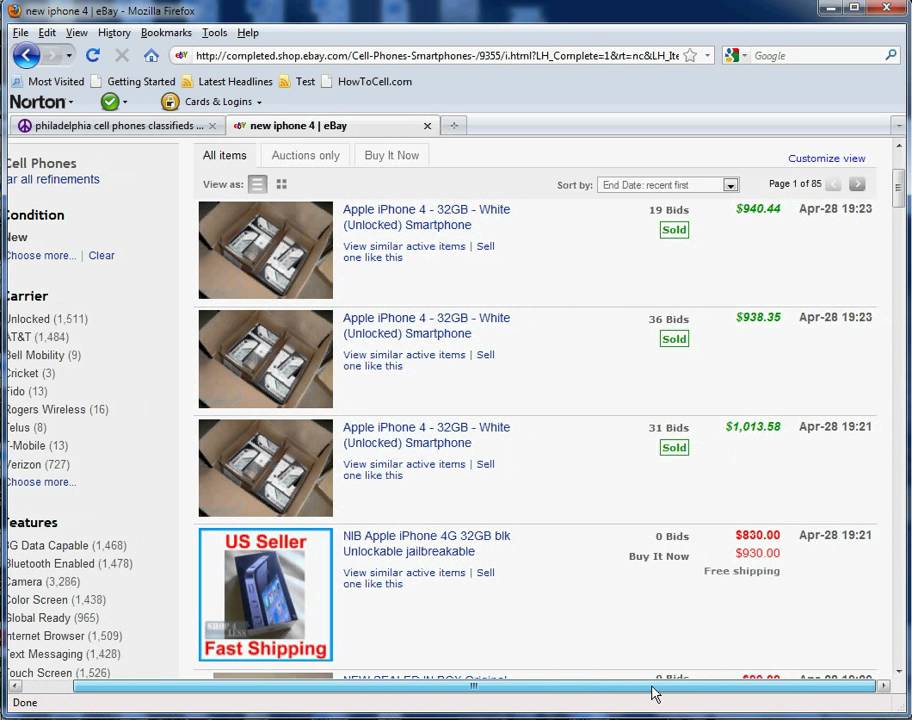Open the Latest Headlines feed bookmark

click(x=227, y=81)
